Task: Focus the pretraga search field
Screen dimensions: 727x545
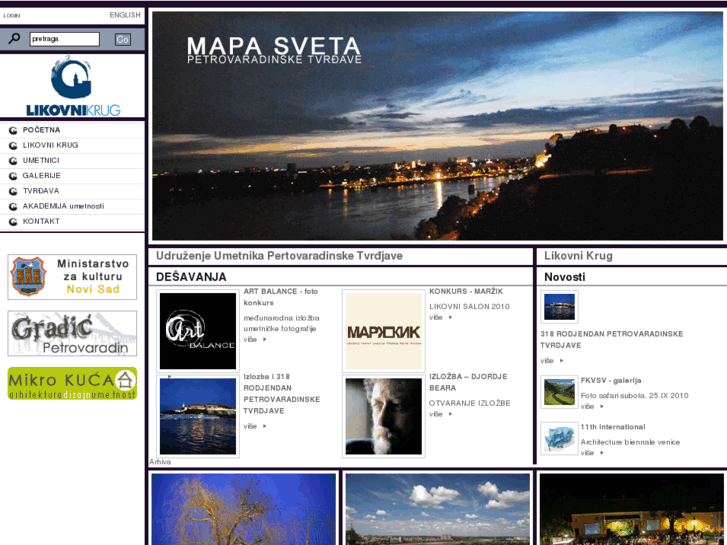Action: coord(64,39)
